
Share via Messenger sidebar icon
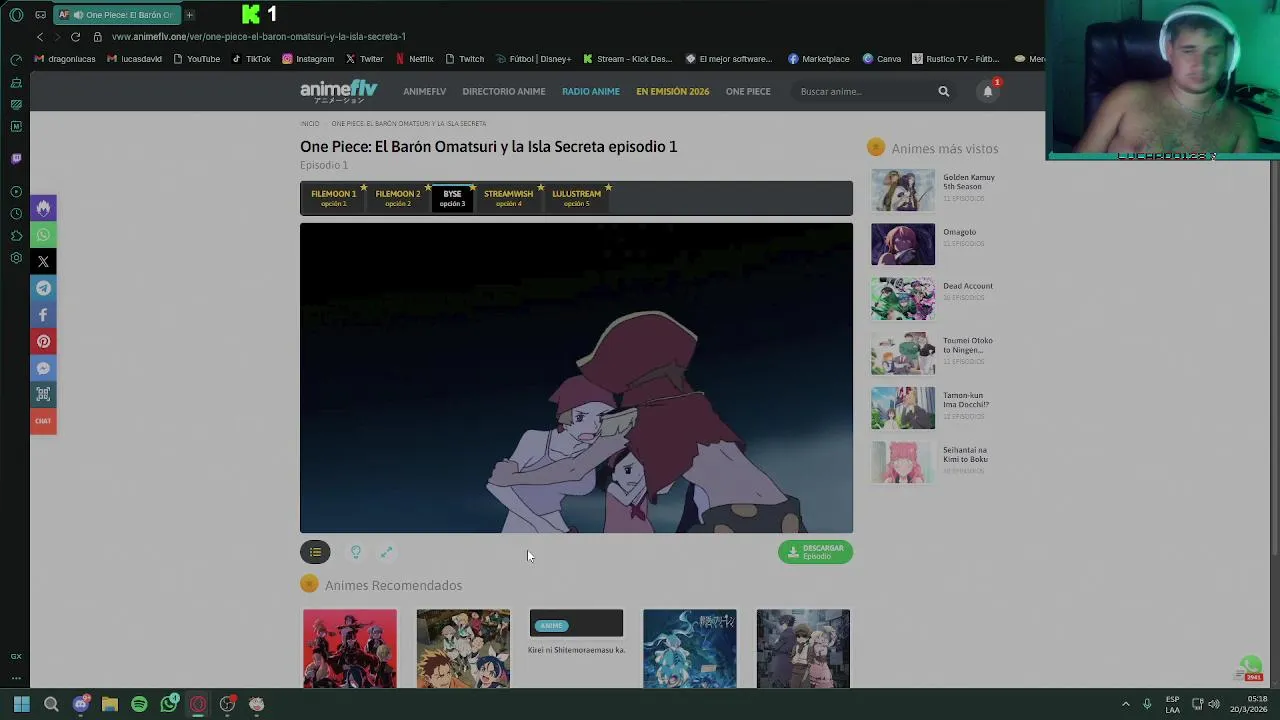pyautogui.click(x=43, y=368)
